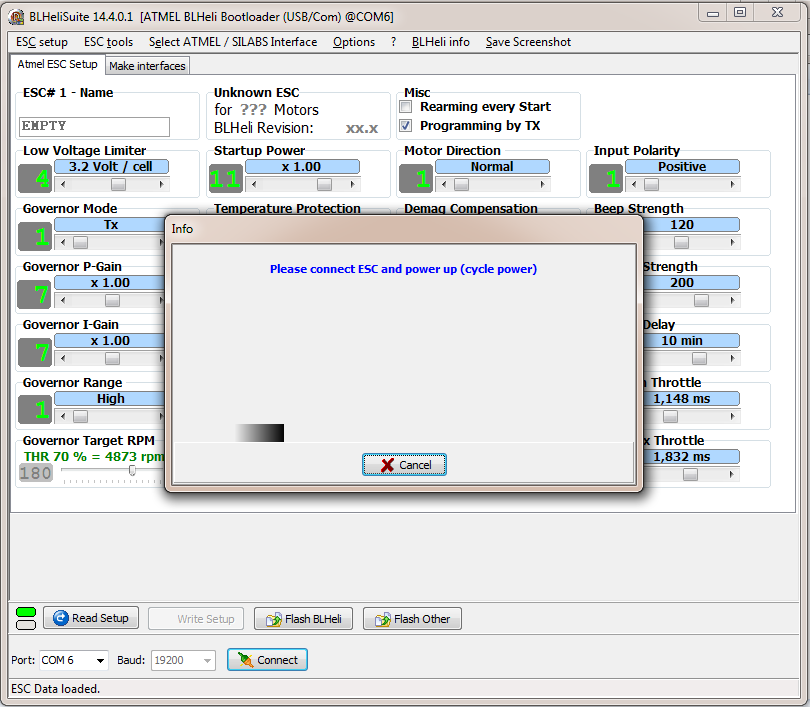Click the BLHeliSuite title bar app icon

[17, 17]
